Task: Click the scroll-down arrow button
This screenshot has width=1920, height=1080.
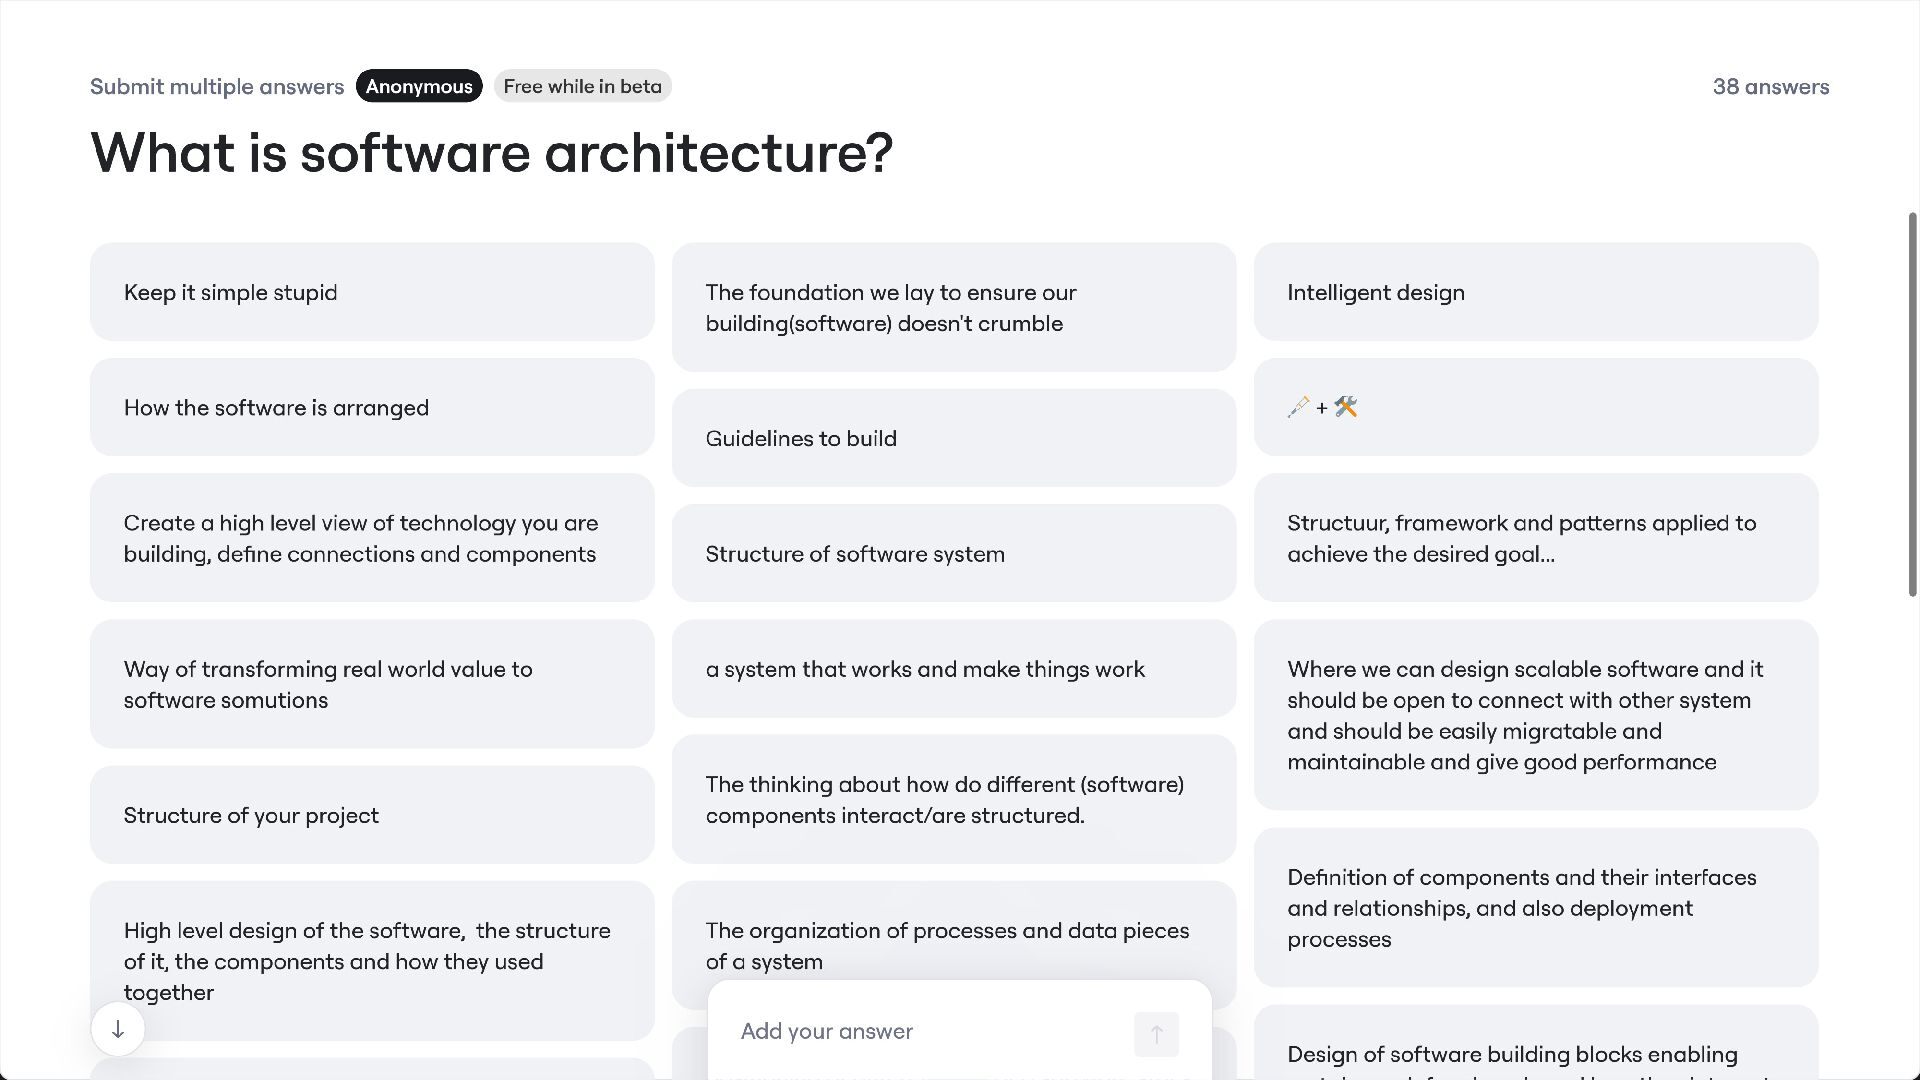Action: coord(118,1029)
